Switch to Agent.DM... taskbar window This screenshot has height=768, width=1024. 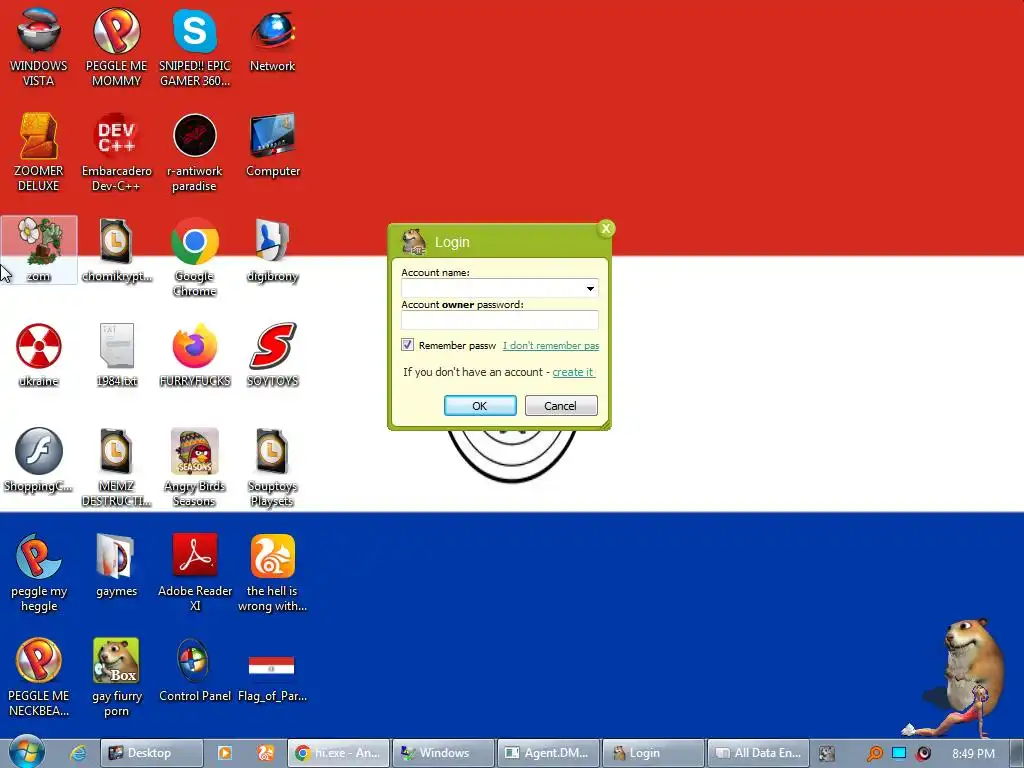click(x=547, y=753)
